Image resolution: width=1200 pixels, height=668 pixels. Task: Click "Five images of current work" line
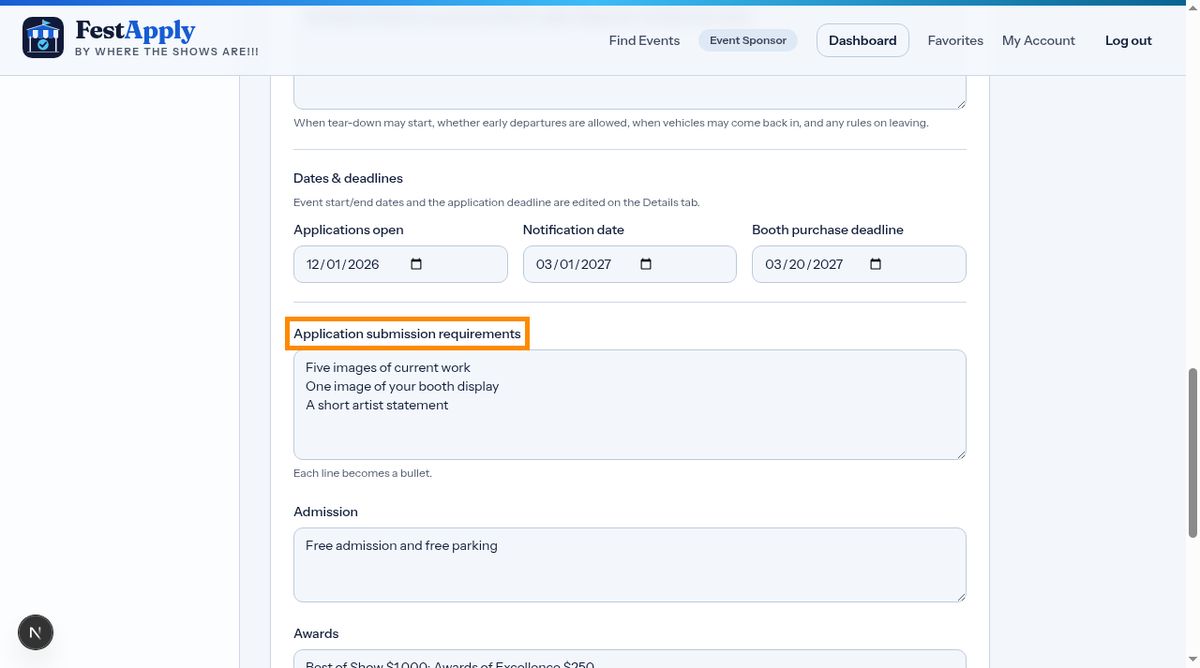pyautogui.click(x=388, y=367)
